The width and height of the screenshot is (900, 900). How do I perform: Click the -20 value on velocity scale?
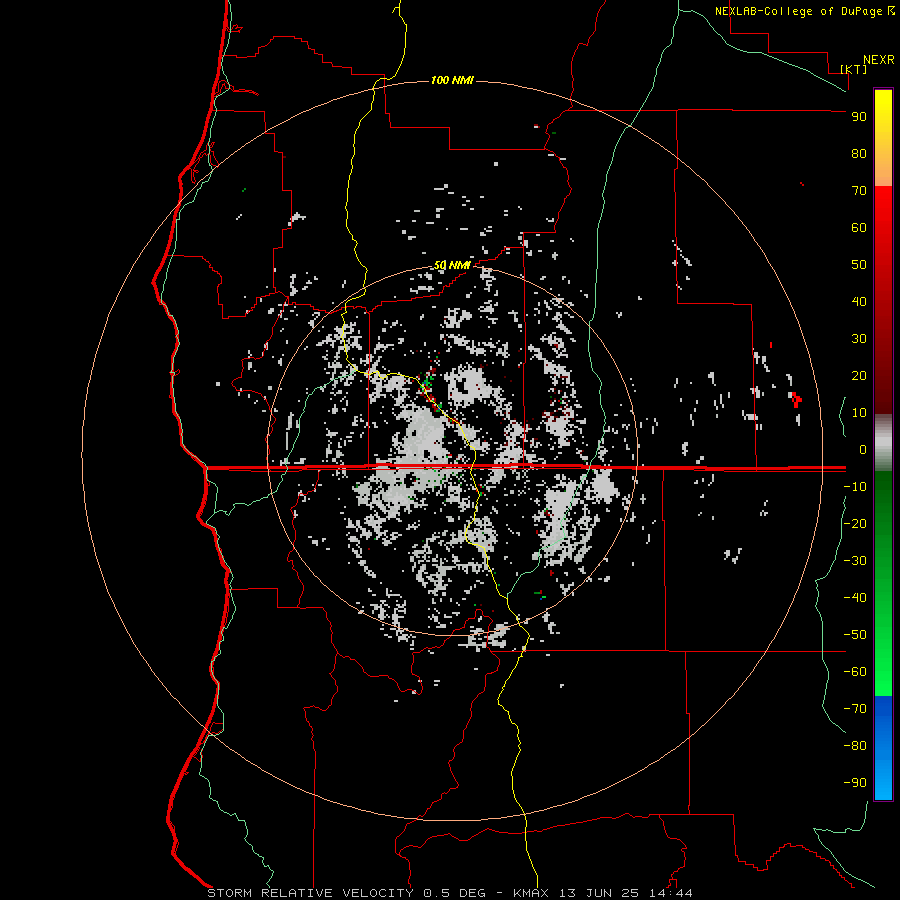pyautogui.click(x=855, y=524)
